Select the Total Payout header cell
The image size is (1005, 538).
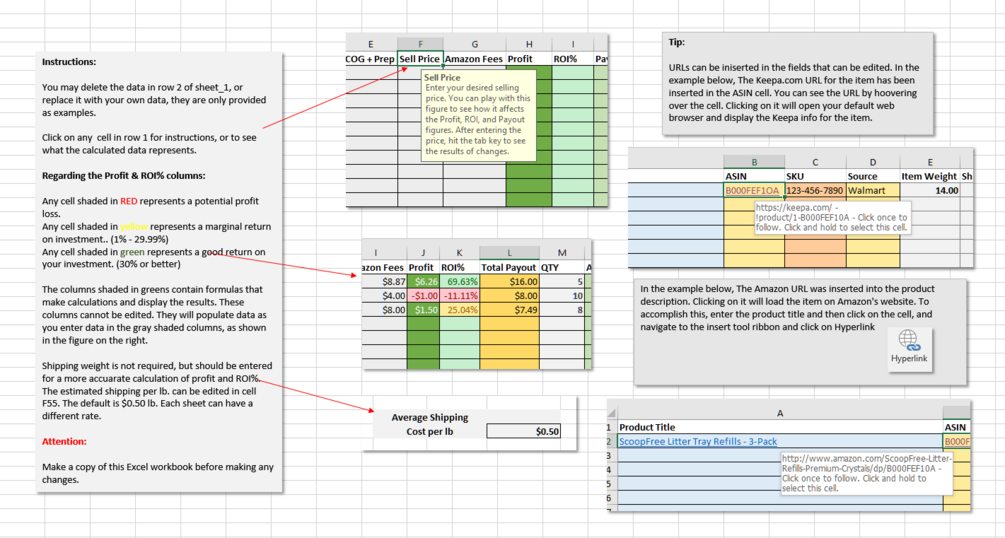click(510, 267)
